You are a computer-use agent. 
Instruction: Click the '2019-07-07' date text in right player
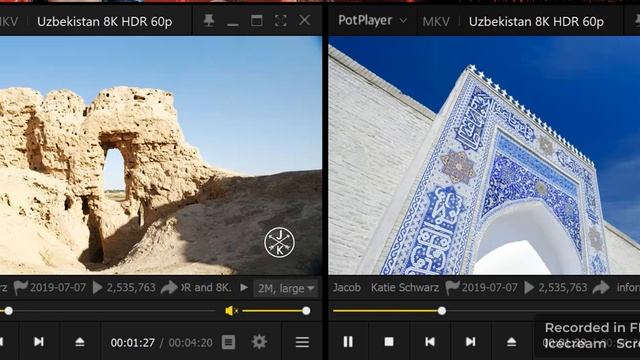489,288
